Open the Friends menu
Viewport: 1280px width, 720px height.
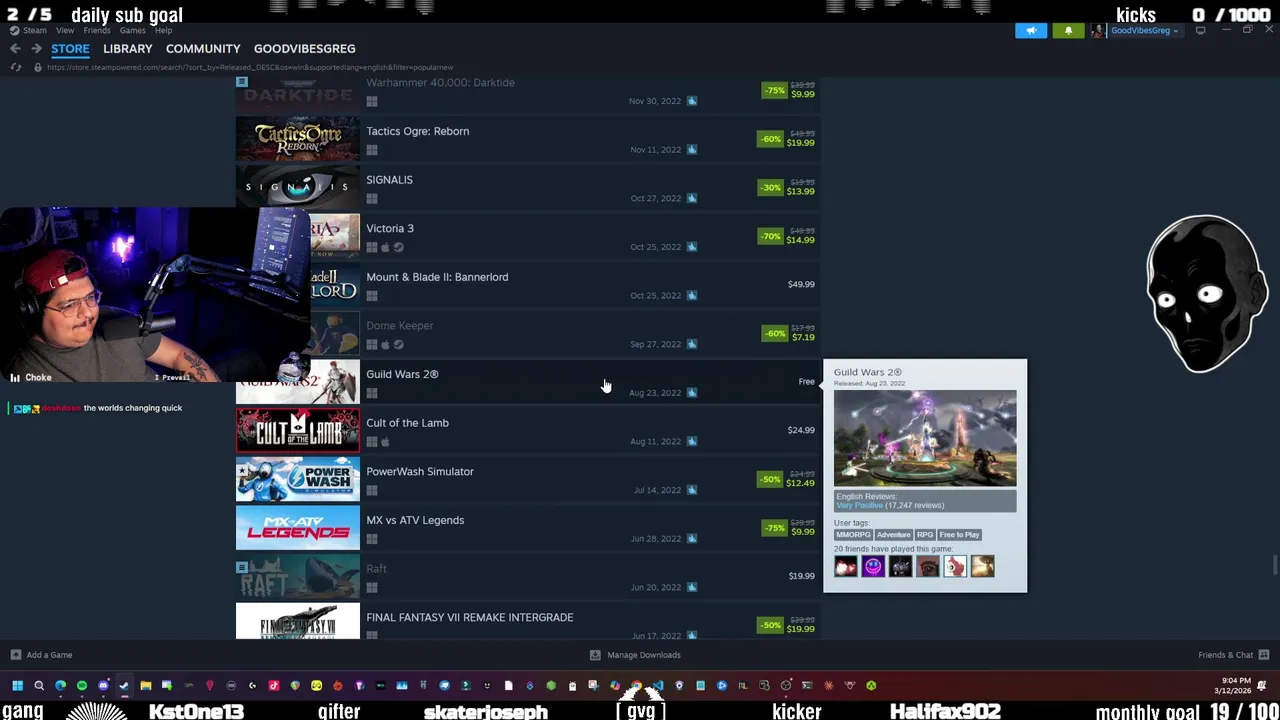pyautogui.click(x=97, y=31)
